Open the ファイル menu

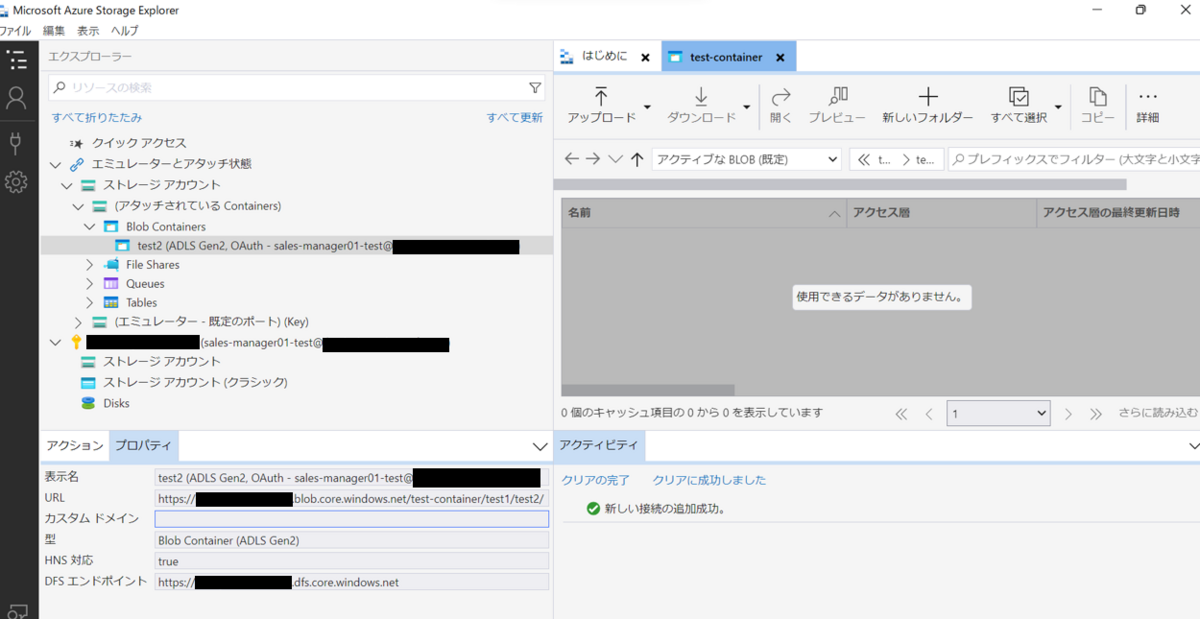(15, 31)
